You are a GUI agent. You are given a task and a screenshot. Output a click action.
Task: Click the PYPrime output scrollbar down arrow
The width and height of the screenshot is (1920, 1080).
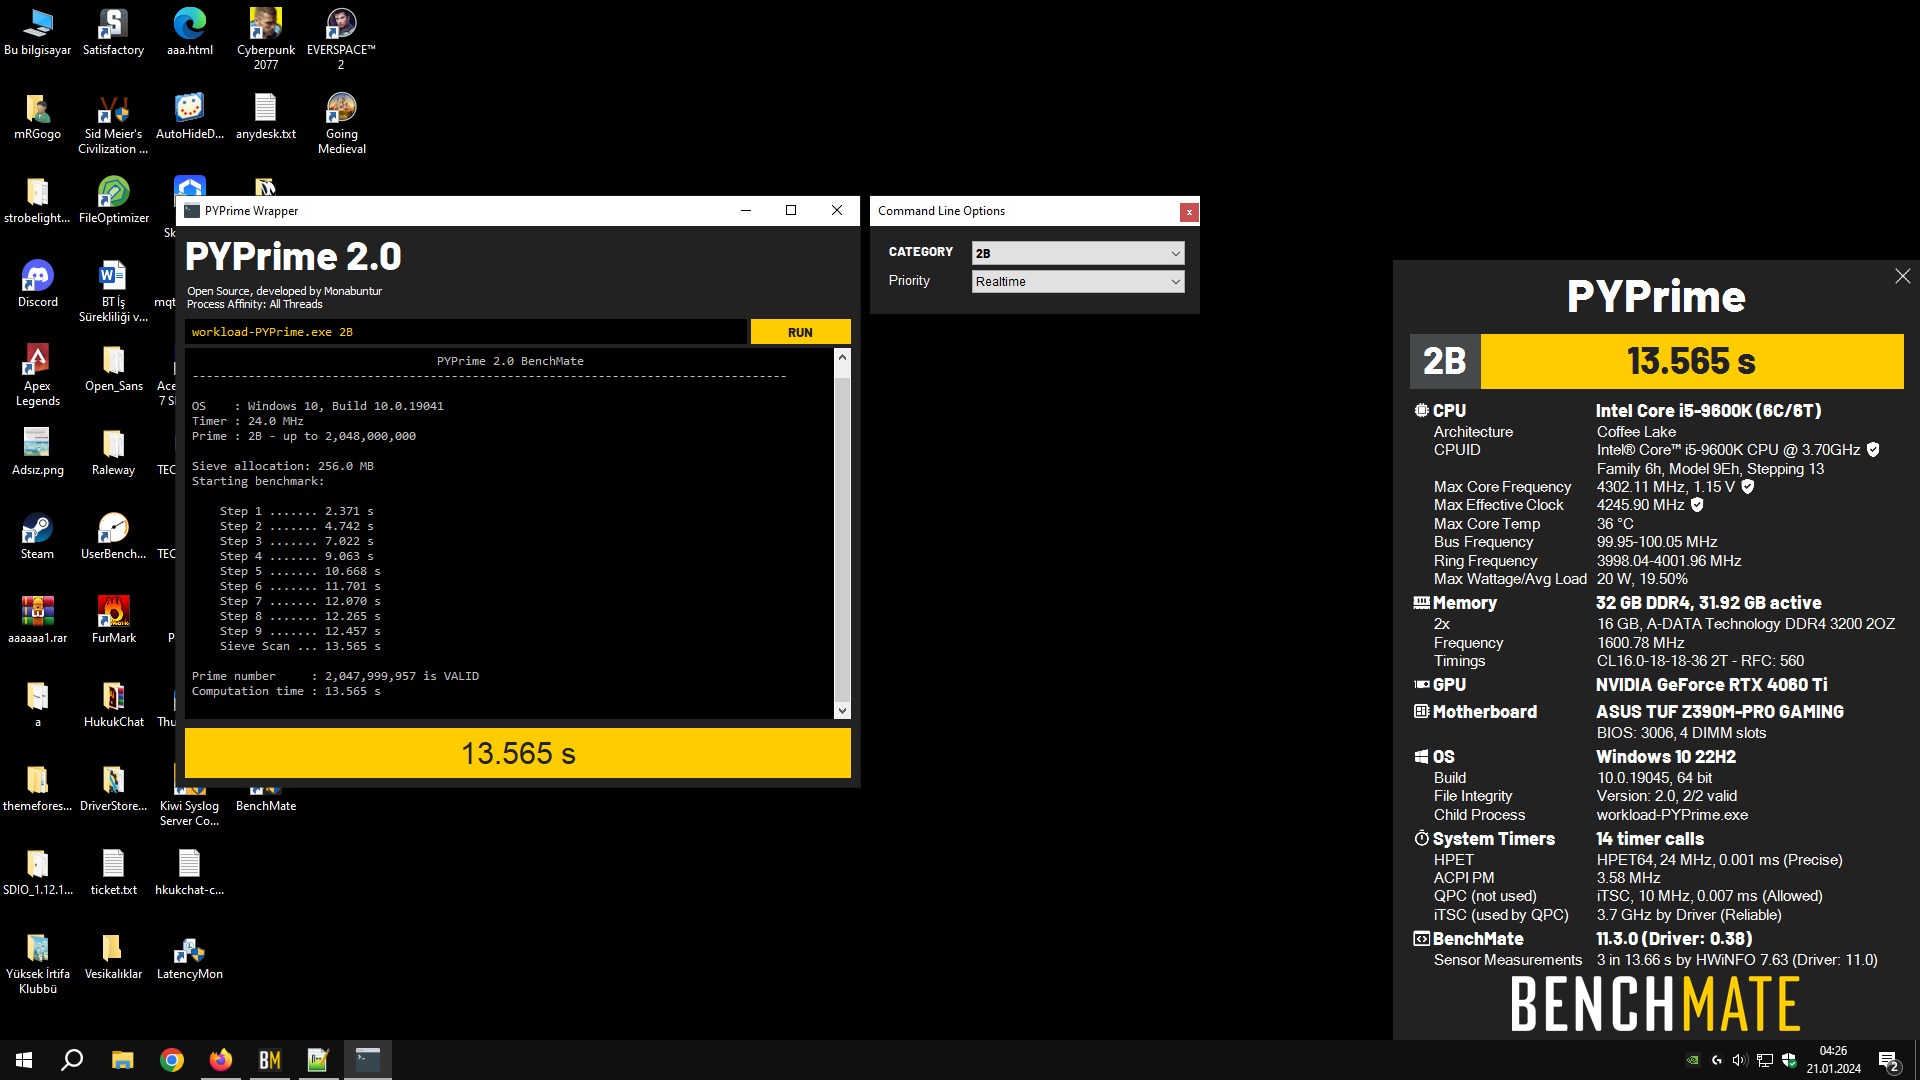pos(842,710)
